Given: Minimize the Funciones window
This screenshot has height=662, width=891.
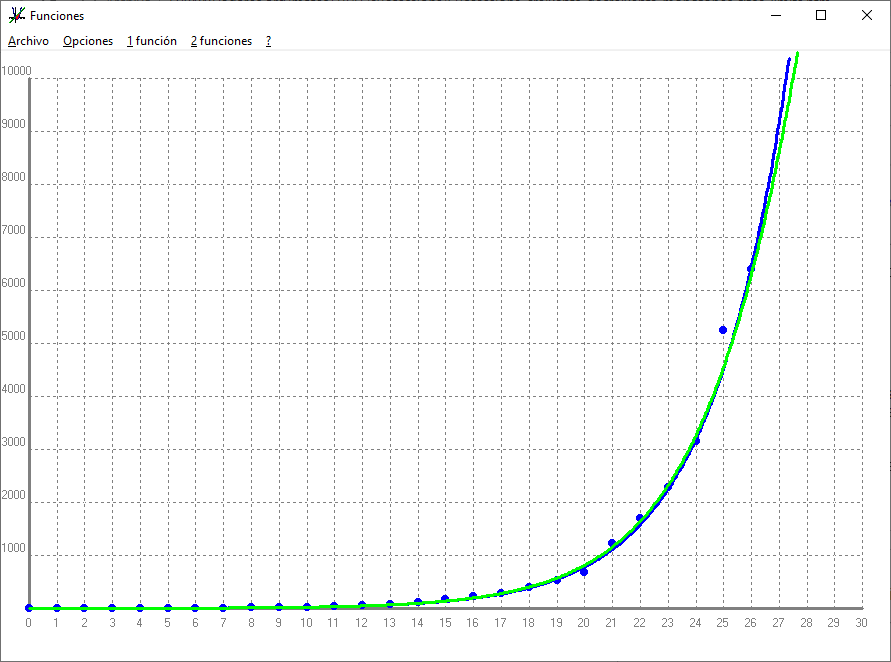Looking at the screenshot, I should coord(775,16).
